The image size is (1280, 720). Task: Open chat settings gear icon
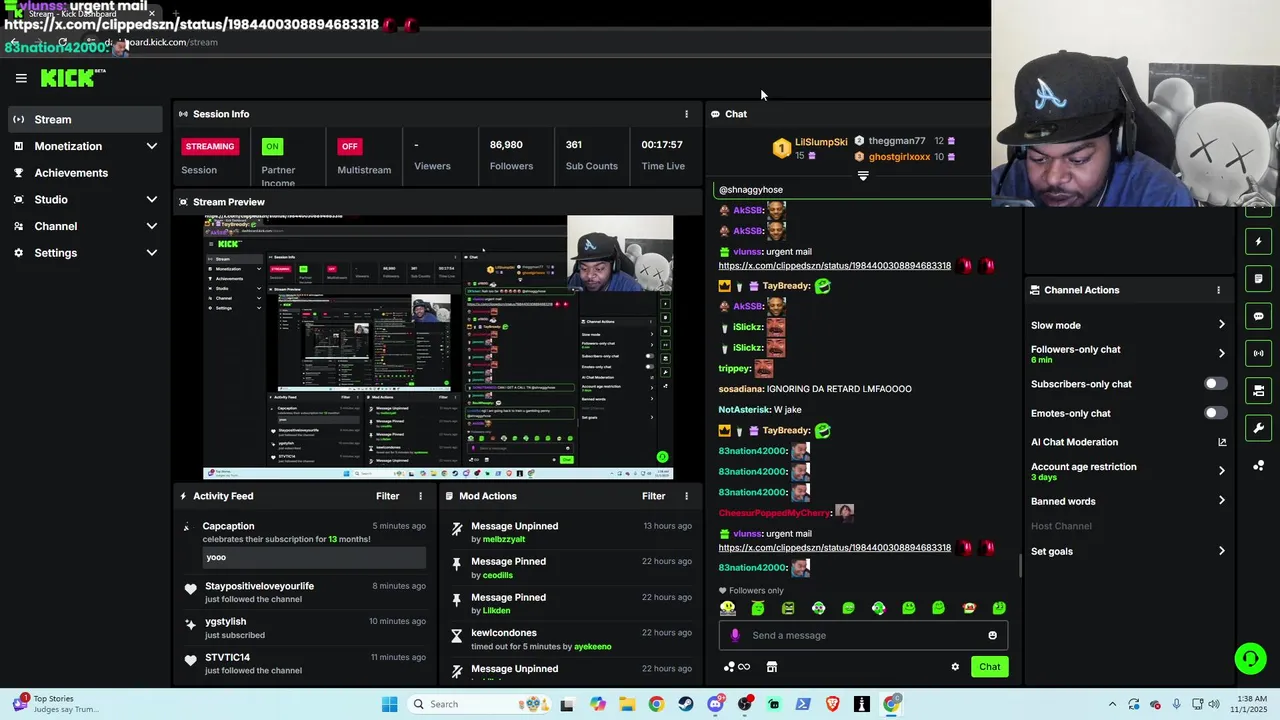(955, 667)
